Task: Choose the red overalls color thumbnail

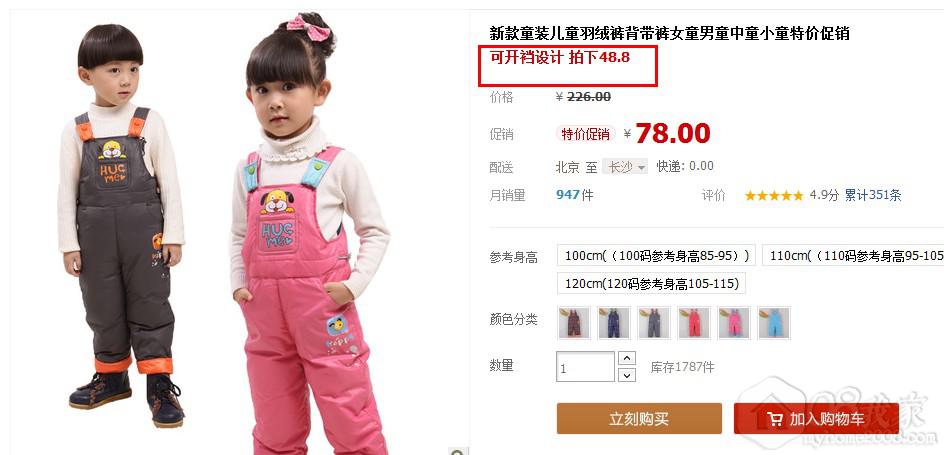Action: coord(694,323)
